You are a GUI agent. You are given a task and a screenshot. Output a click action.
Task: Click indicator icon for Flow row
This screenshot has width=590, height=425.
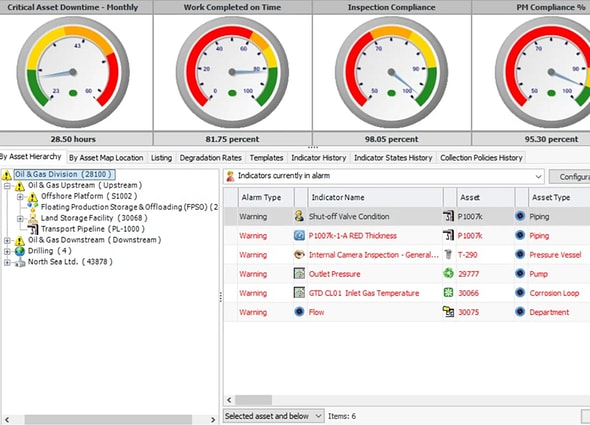pos(299,312)
